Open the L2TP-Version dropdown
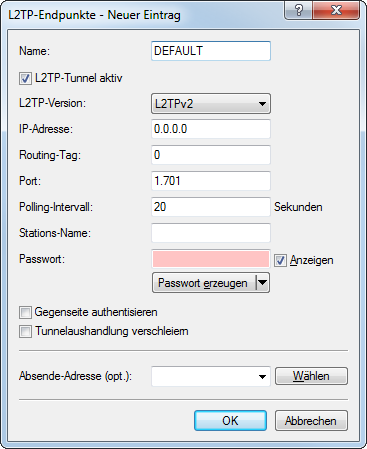The height and width of the screenshot is (449, 367). 211,104
